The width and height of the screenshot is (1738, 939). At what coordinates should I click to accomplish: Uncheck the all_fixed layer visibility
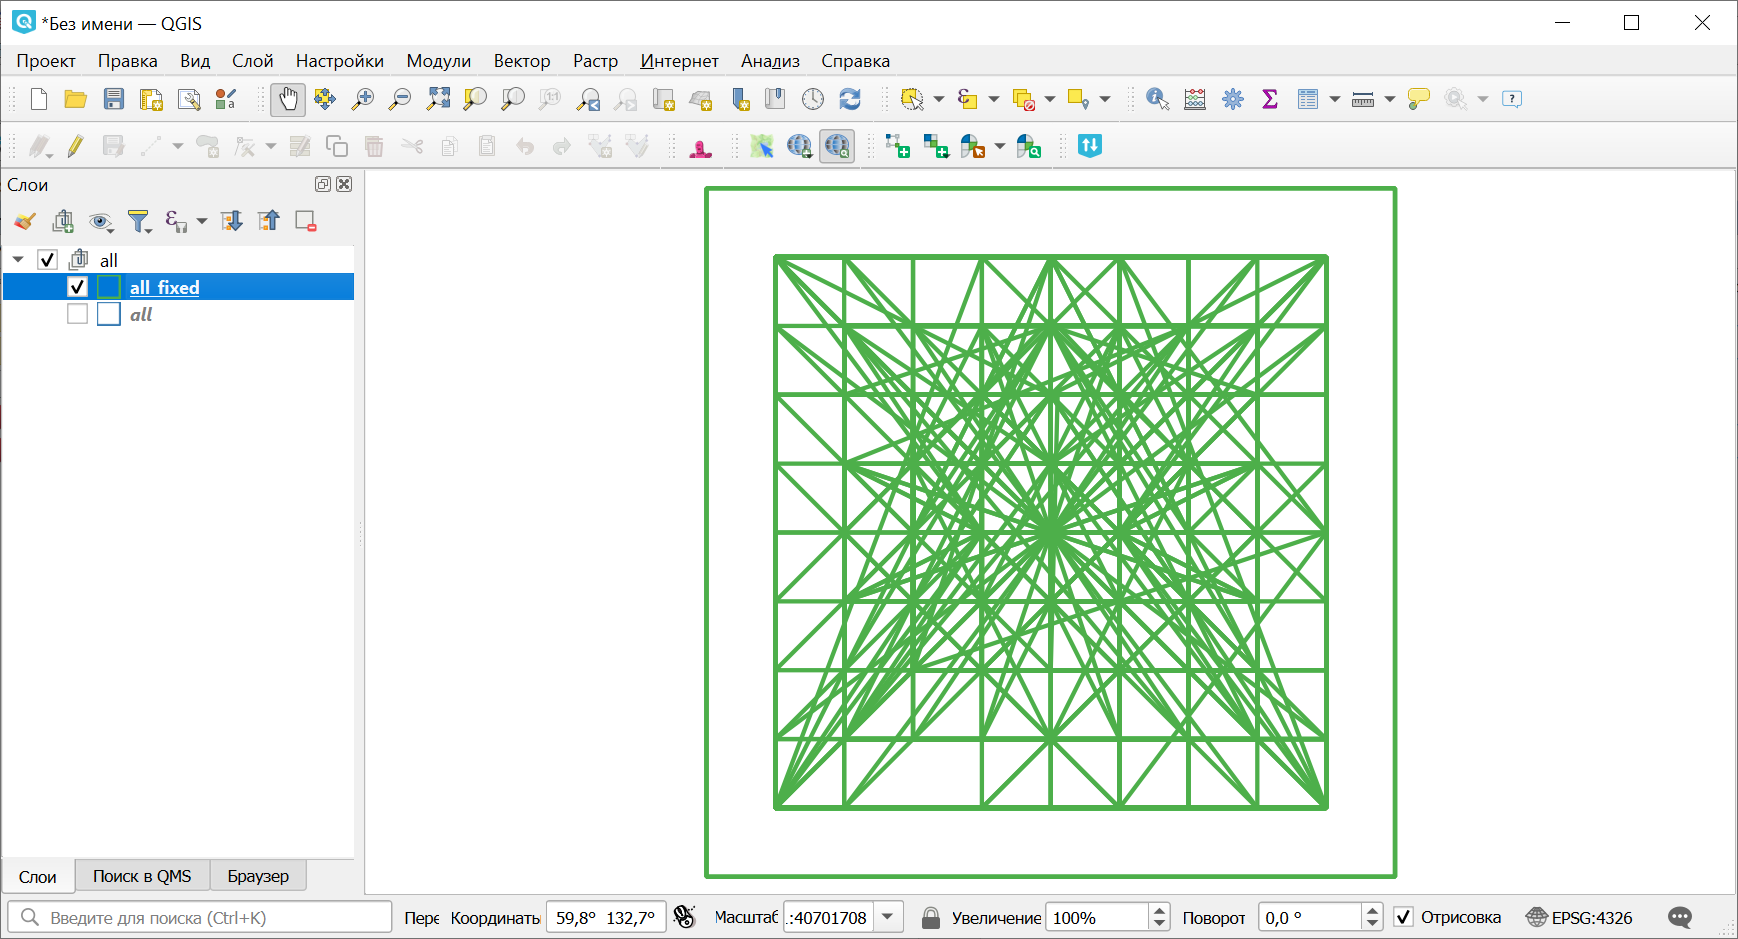(77, 287)
